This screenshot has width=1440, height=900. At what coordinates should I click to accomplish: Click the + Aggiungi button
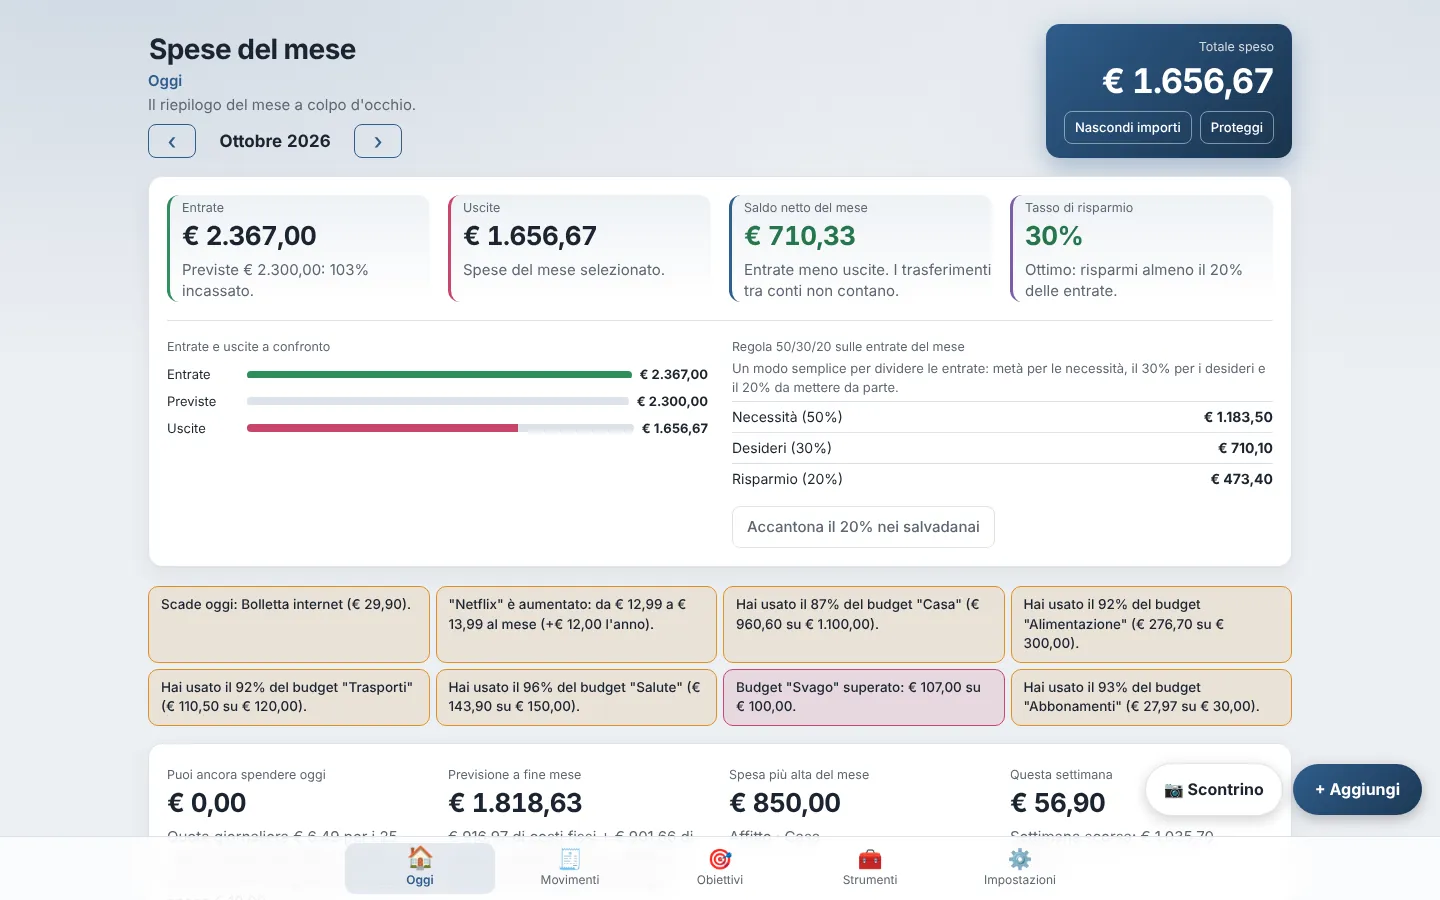1357,790
